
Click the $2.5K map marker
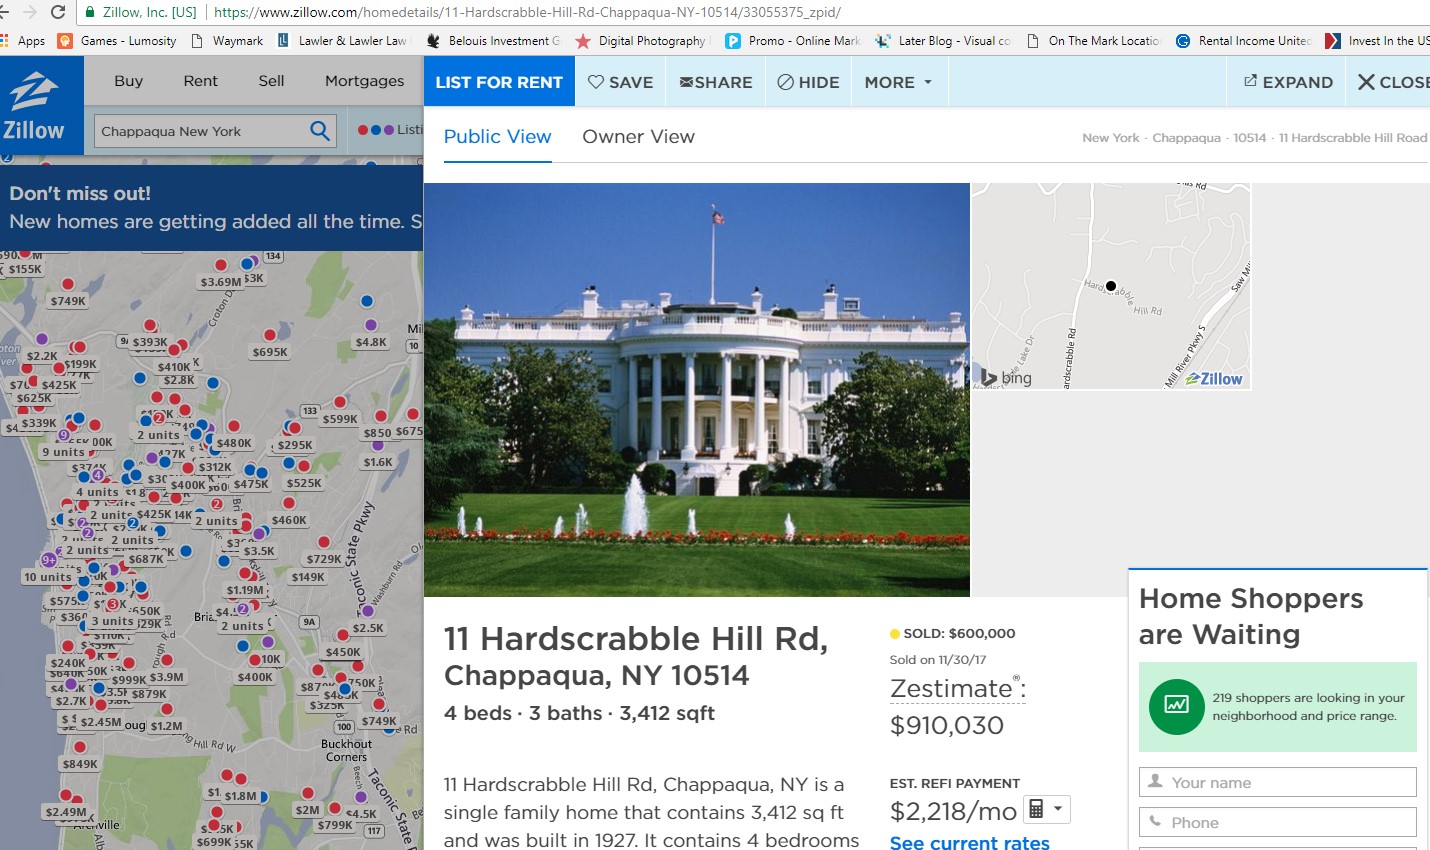(x=368, y=628)
